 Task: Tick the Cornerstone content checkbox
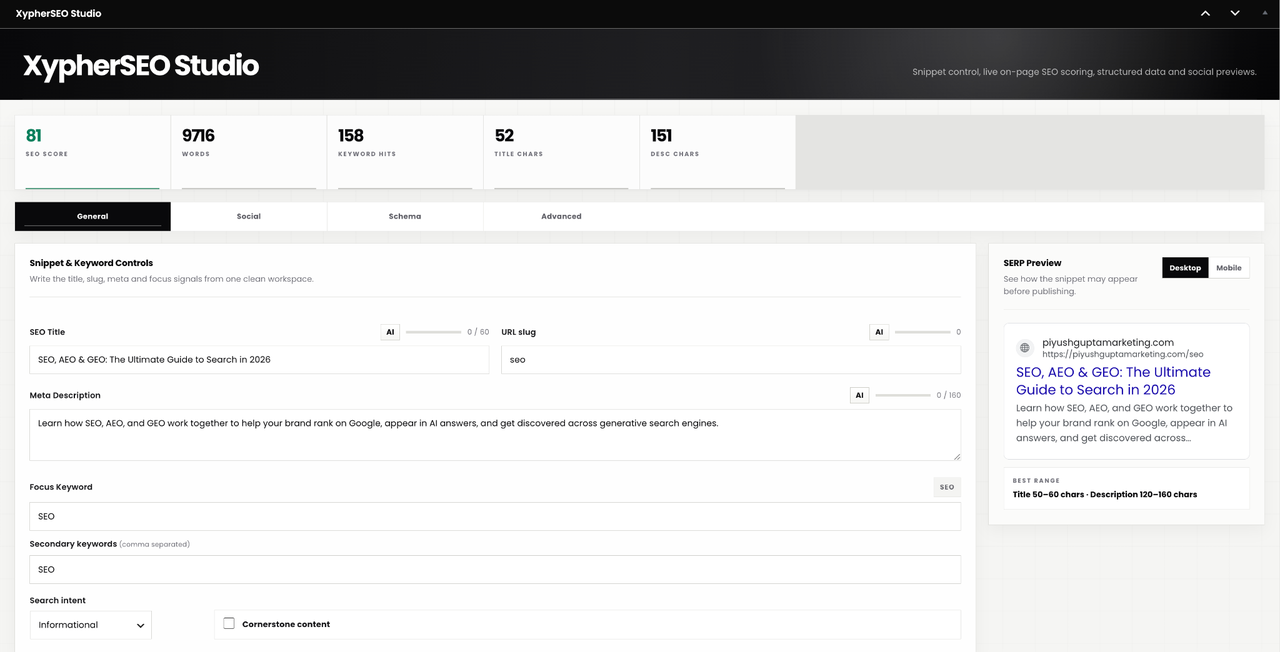coord(229,623)
